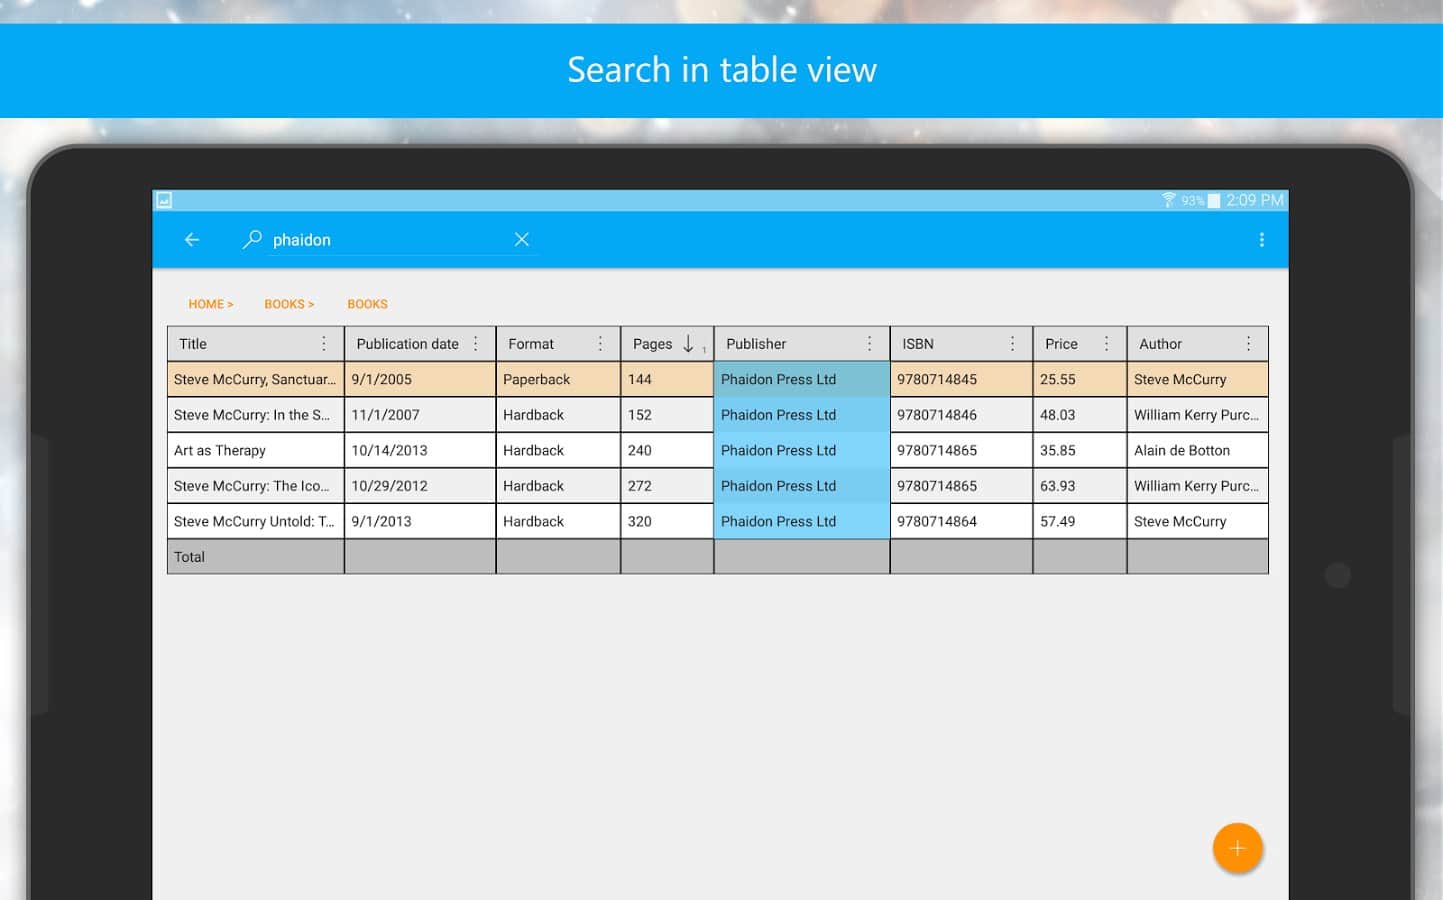Select Alain de Botton author cell
1443x900 pixels.
point(1182,451)
